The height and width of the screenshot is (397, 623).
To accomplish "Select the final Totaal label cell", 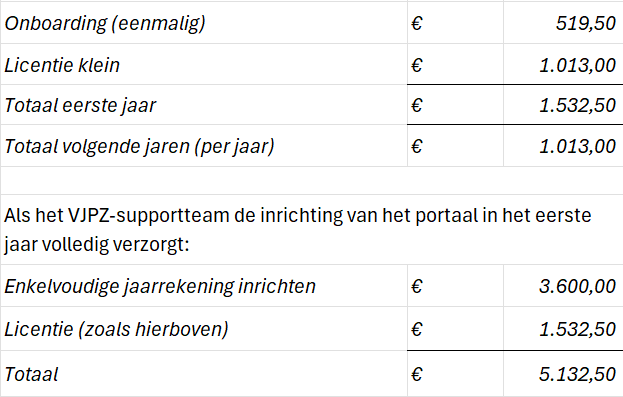I will point(204,374).
